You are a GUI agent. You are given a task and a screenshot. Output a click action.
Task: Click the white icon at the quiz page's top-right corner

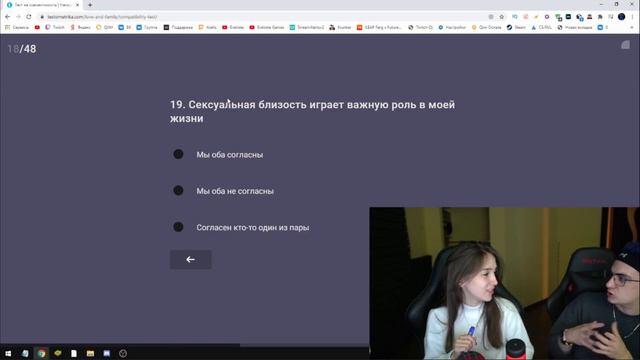[625, 45]
